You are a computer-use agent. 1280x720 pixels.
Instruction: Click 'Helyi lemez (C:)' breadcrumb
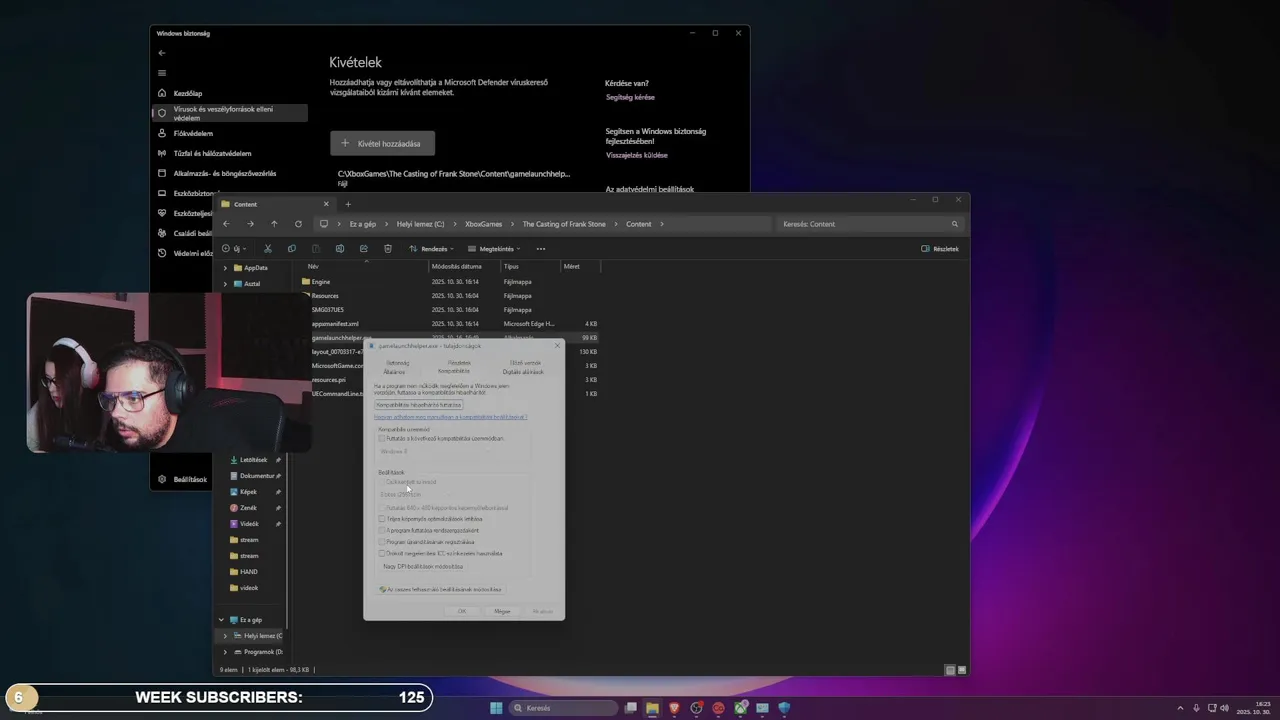[421, 224]
